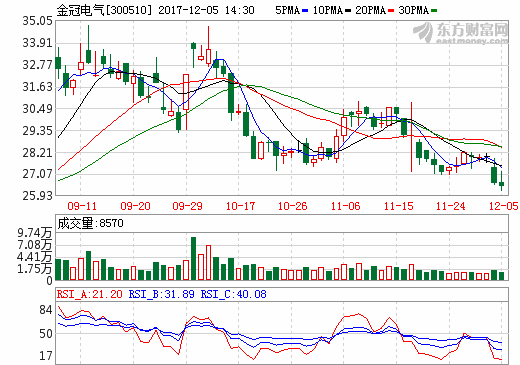Click the 09-20 date label

point(135,206)
